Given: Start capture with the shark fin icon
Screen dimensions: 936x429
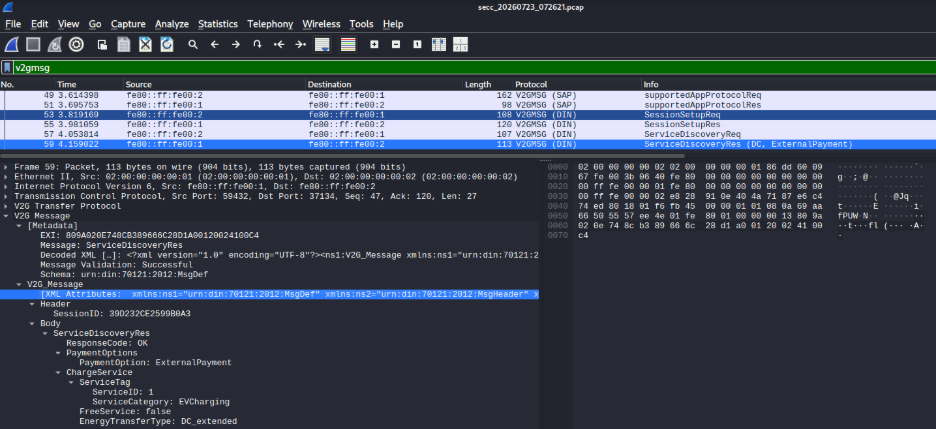Looking at the screenshot, I should [11, 44].
